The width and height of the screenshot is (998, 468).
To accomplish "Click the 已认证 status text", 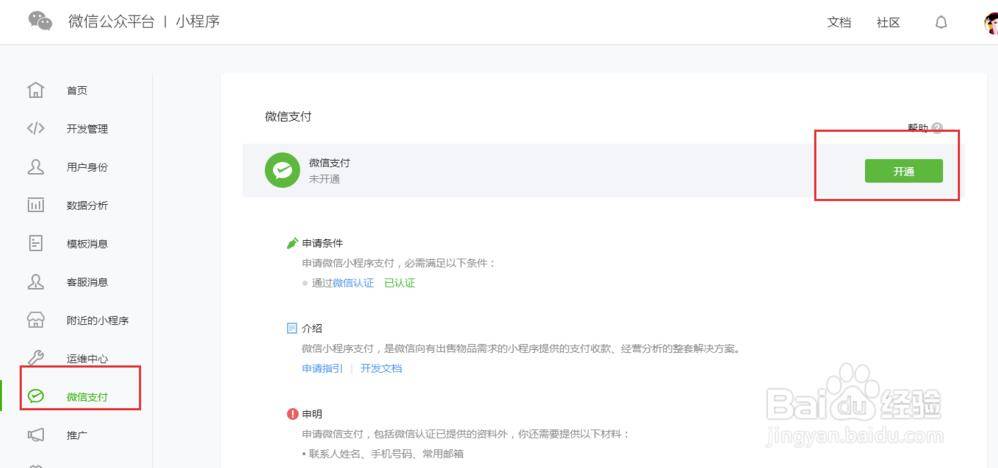I will tap(400, 283).
